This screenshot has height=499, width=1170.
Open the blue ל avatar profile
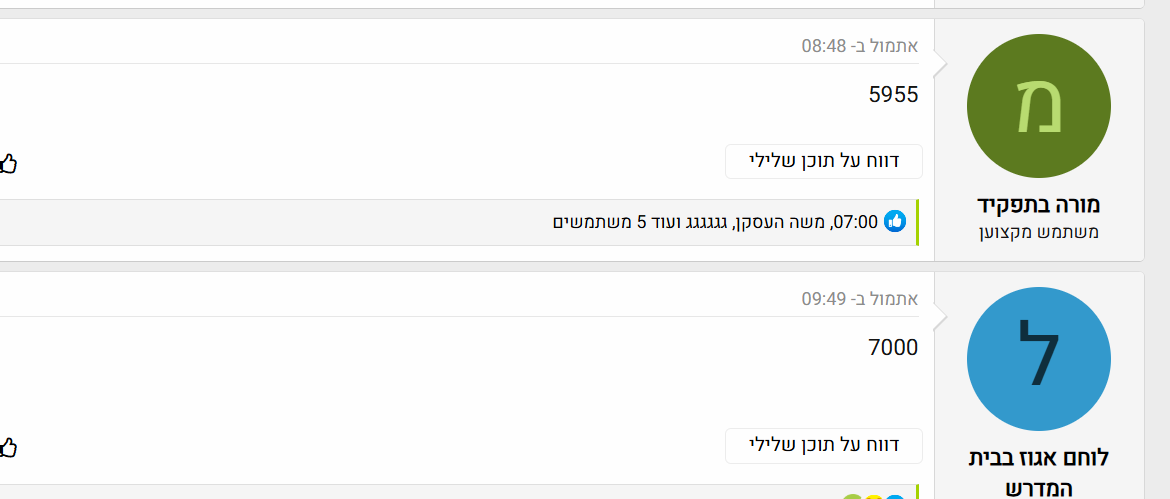(1039, 360)
